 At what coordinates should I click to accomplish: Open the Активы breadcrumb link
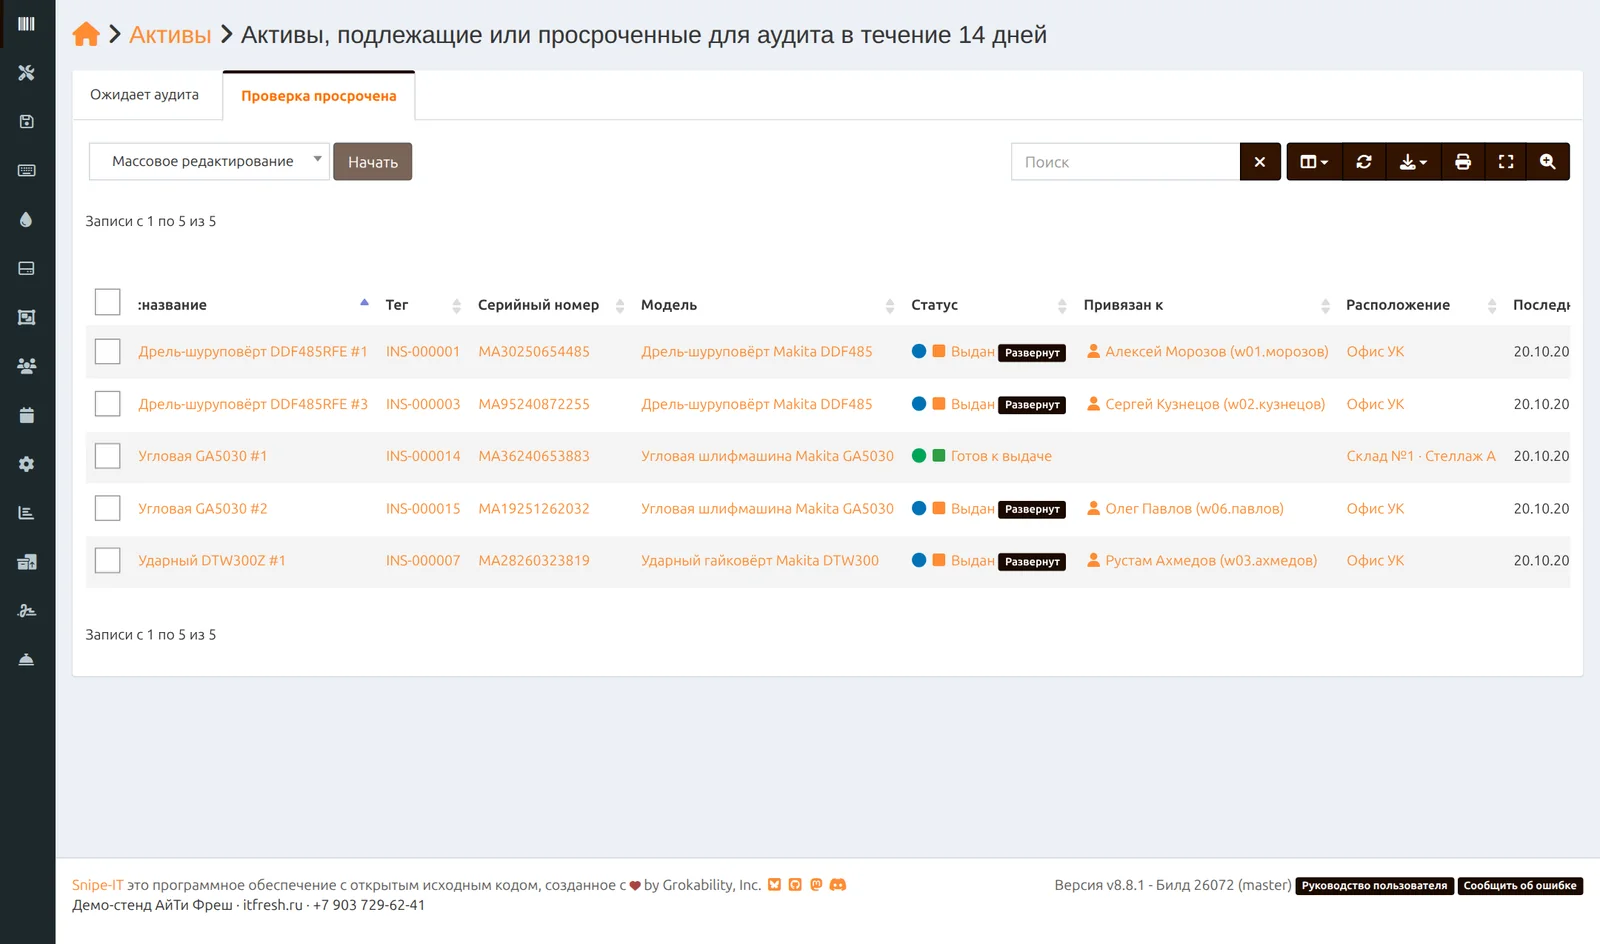point(170,35)
